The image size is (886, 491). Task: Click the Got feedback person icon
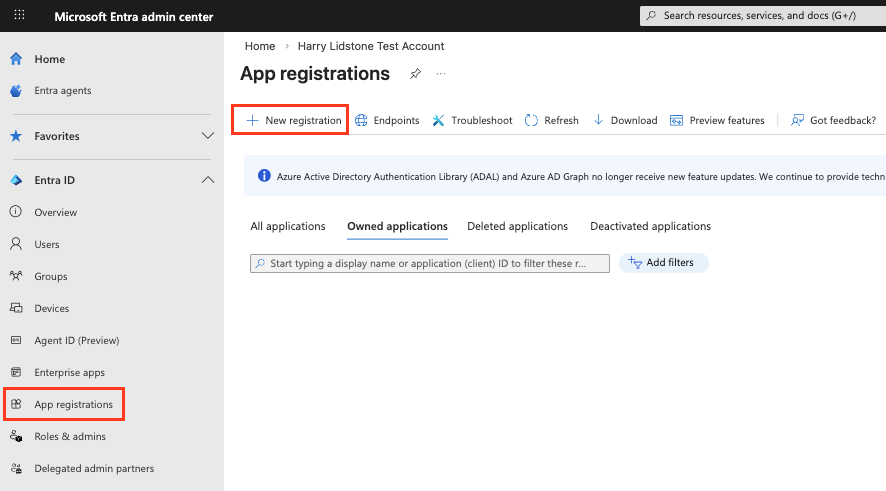pyautogui.click(x=797, y=120)
